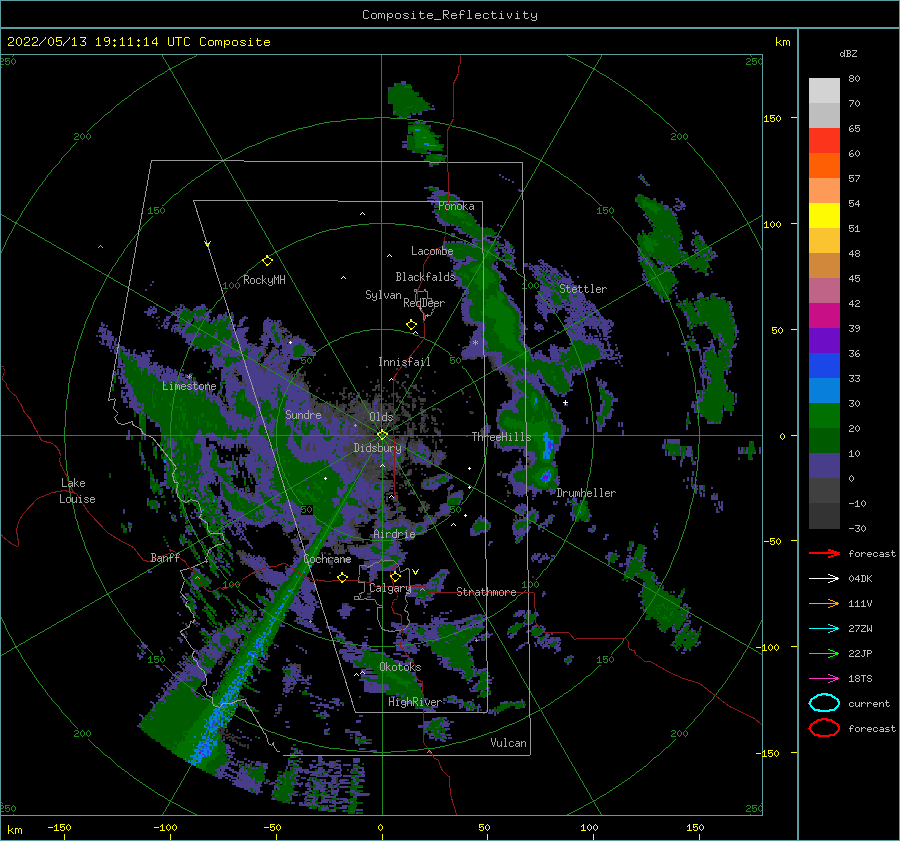
Task: Click the Strathmore label
Action: coord(486,592)
